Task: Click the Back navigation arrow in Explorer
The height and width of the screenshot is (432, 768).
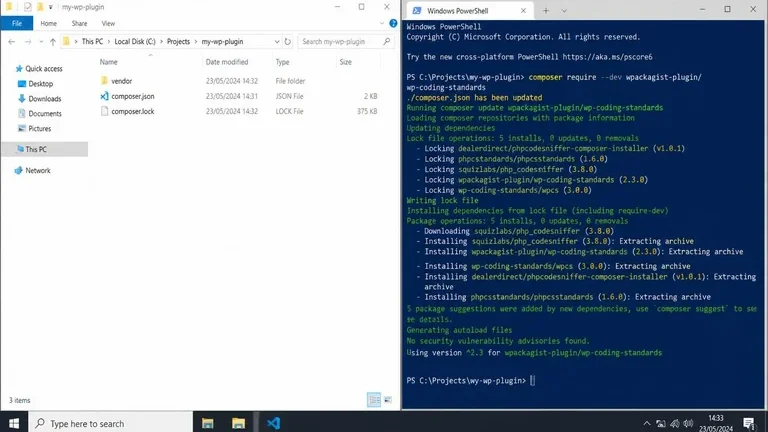Action: (x=12, y=42)
